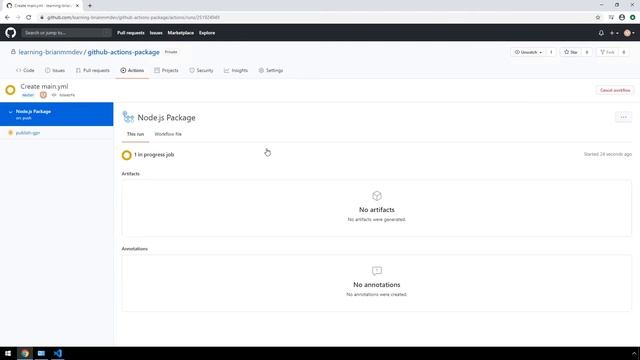This screenshot has width=640, height=360.
Task: Click the Chrome taskbar icon
Action: tap(25, 353)
